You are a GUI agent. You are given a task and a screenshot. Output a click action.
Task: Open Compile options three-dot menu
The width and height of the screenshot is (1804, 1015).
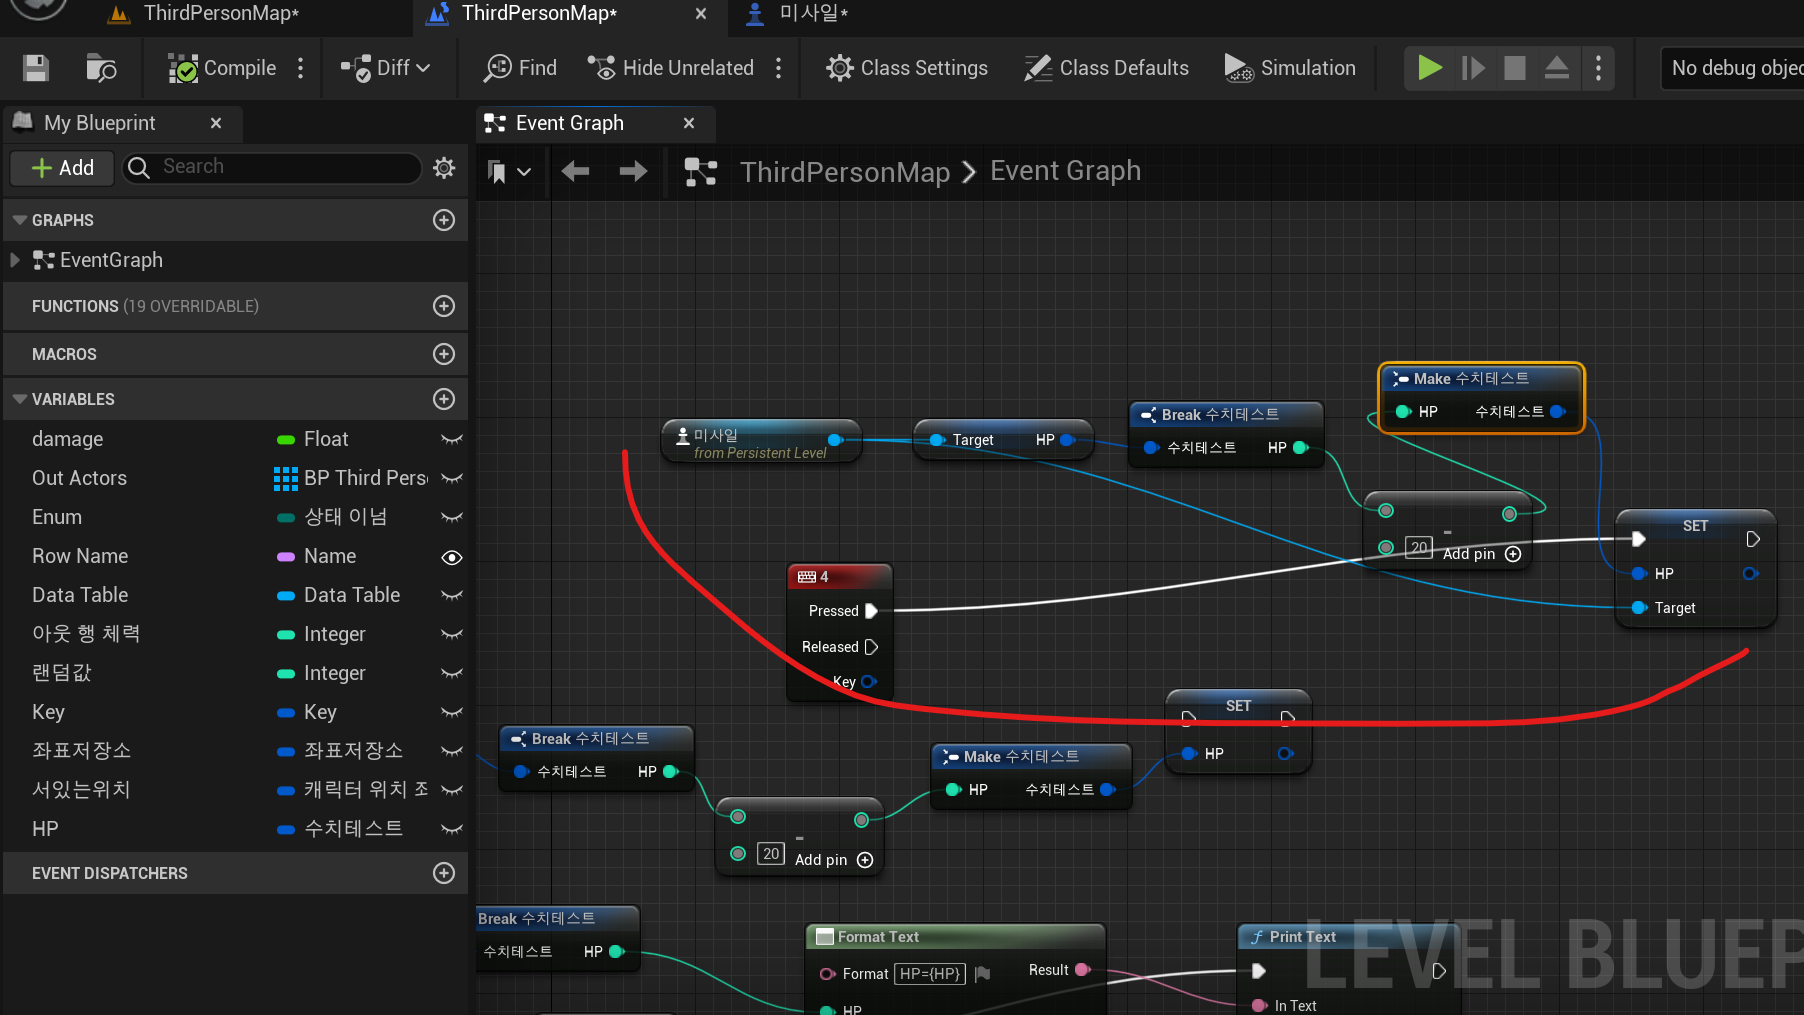tap(300, 68)
